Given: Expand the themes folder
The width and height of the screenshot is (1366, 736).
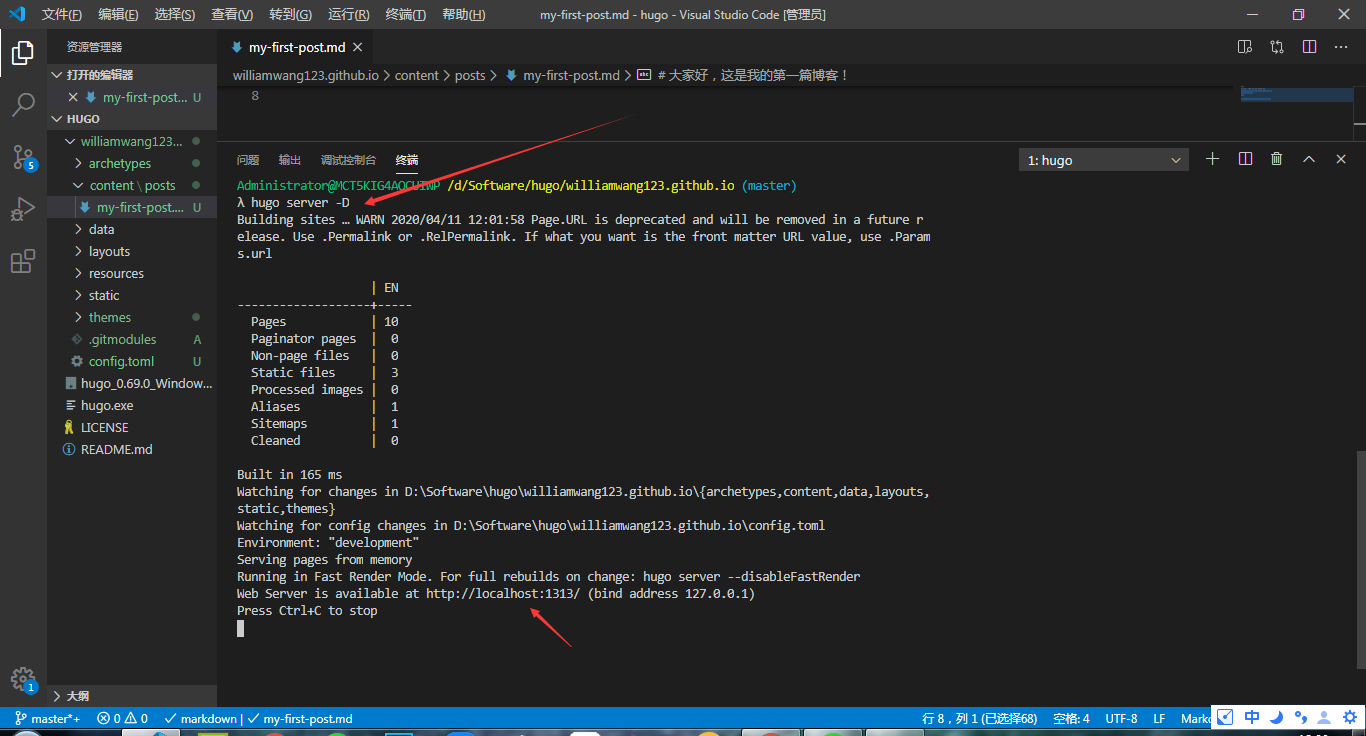Looking at the screenshot, I should (132, 317).
